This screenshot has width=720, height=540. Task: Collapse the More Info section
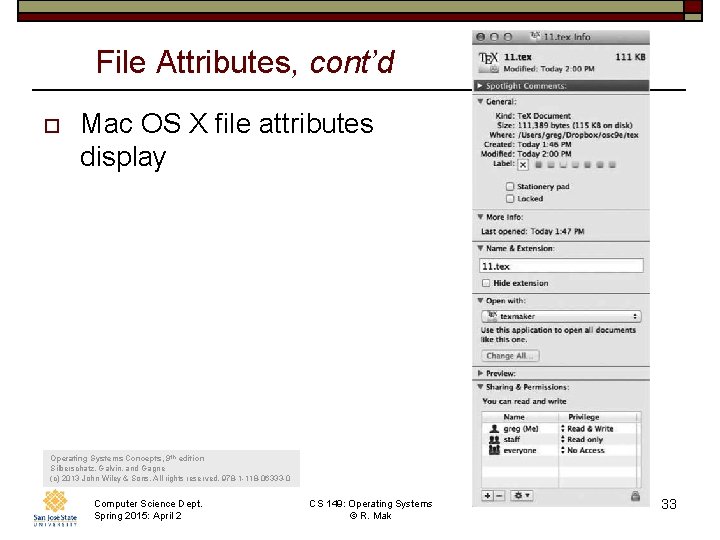click(x=480, y=217)
